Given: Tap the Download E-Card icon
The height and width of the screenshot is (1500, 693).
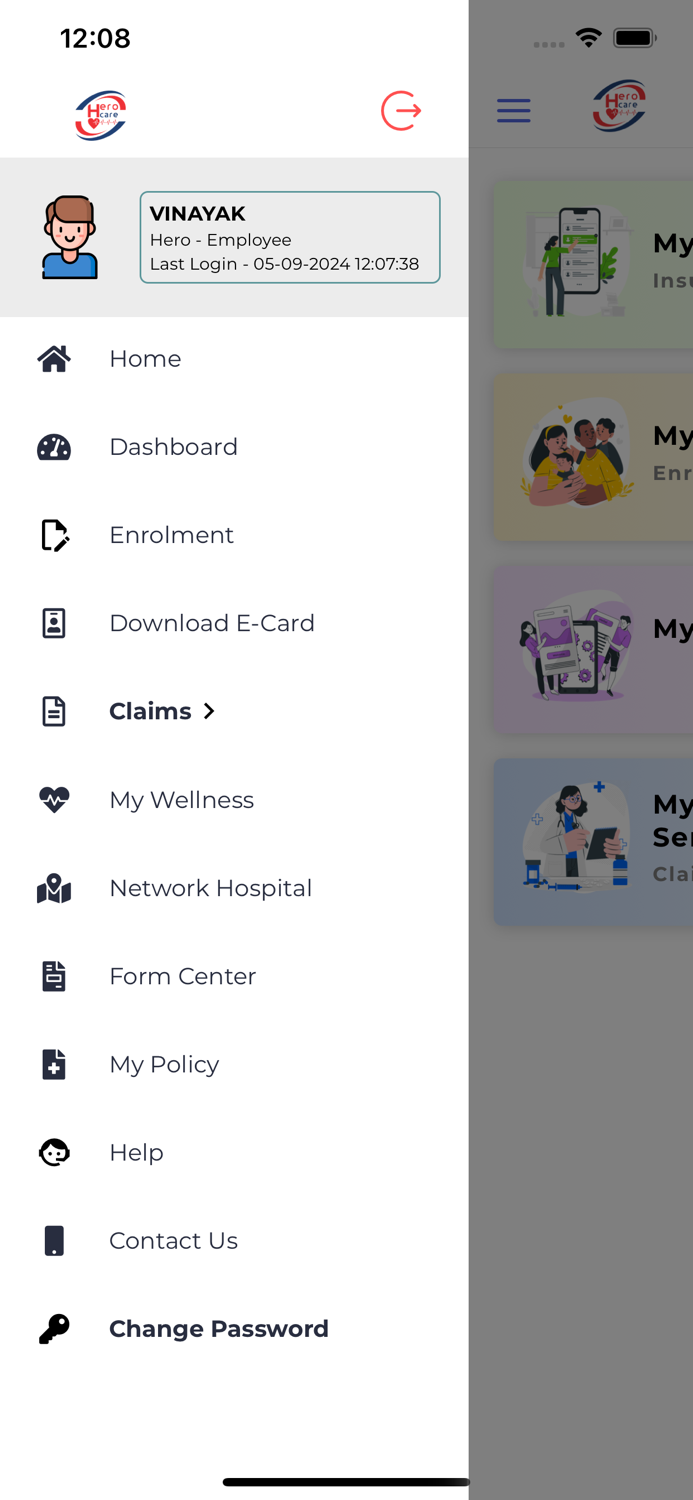Looking at the screenshot, I should (x=53, y=623).
